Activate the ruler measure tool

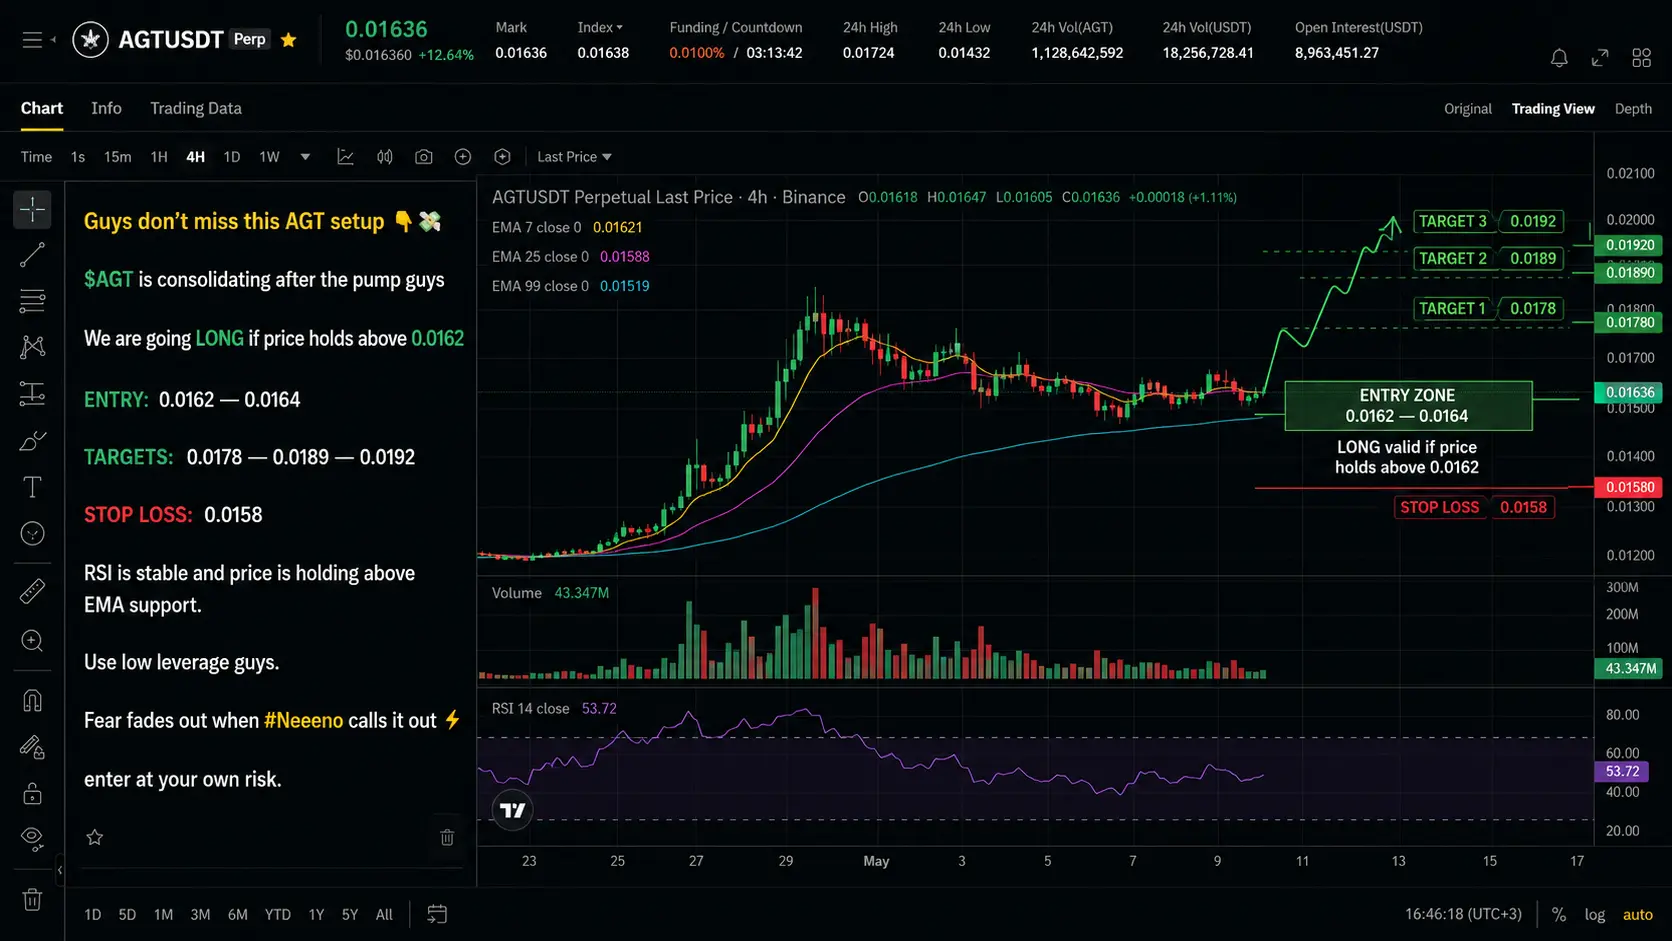(x=32, y=592)
